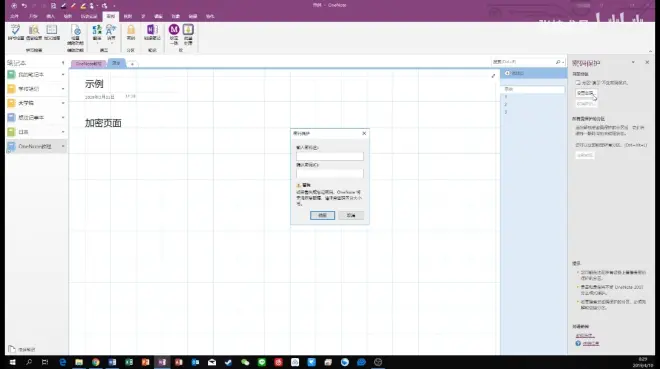The width and height of the screenshot is (660, 369).
Task: Select the 大学院 notebook
Action: (x=26, y=103)
